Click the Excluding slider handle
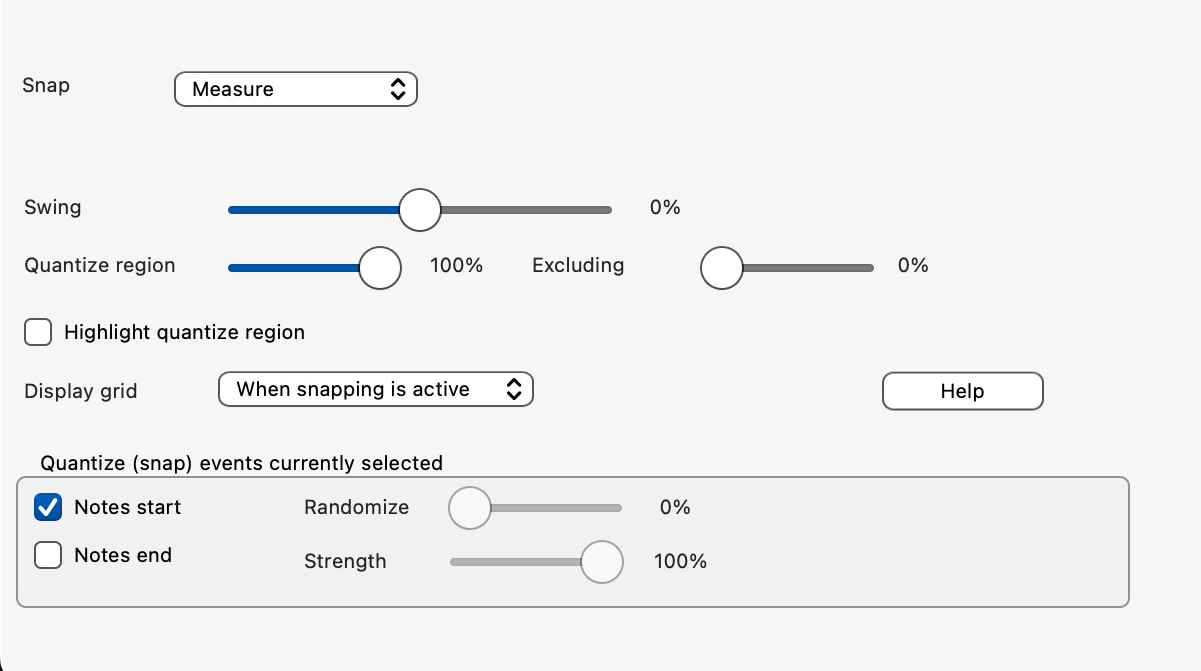The width and height of the screenshot is (1201, 671). click(x=722, y=267)
